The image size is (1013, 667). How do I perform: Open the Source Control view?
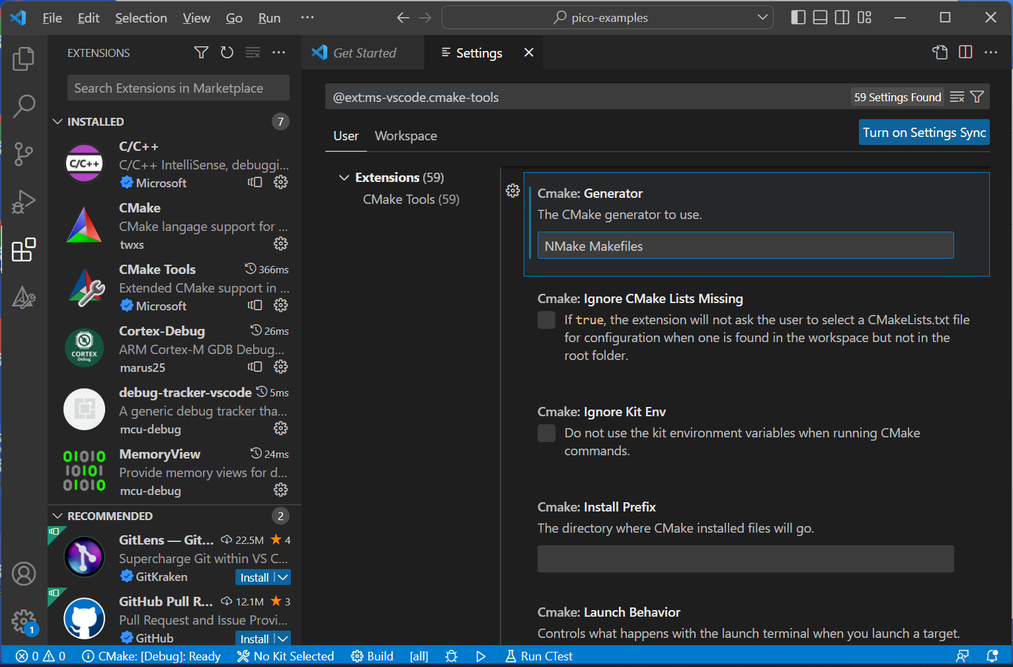23,154
